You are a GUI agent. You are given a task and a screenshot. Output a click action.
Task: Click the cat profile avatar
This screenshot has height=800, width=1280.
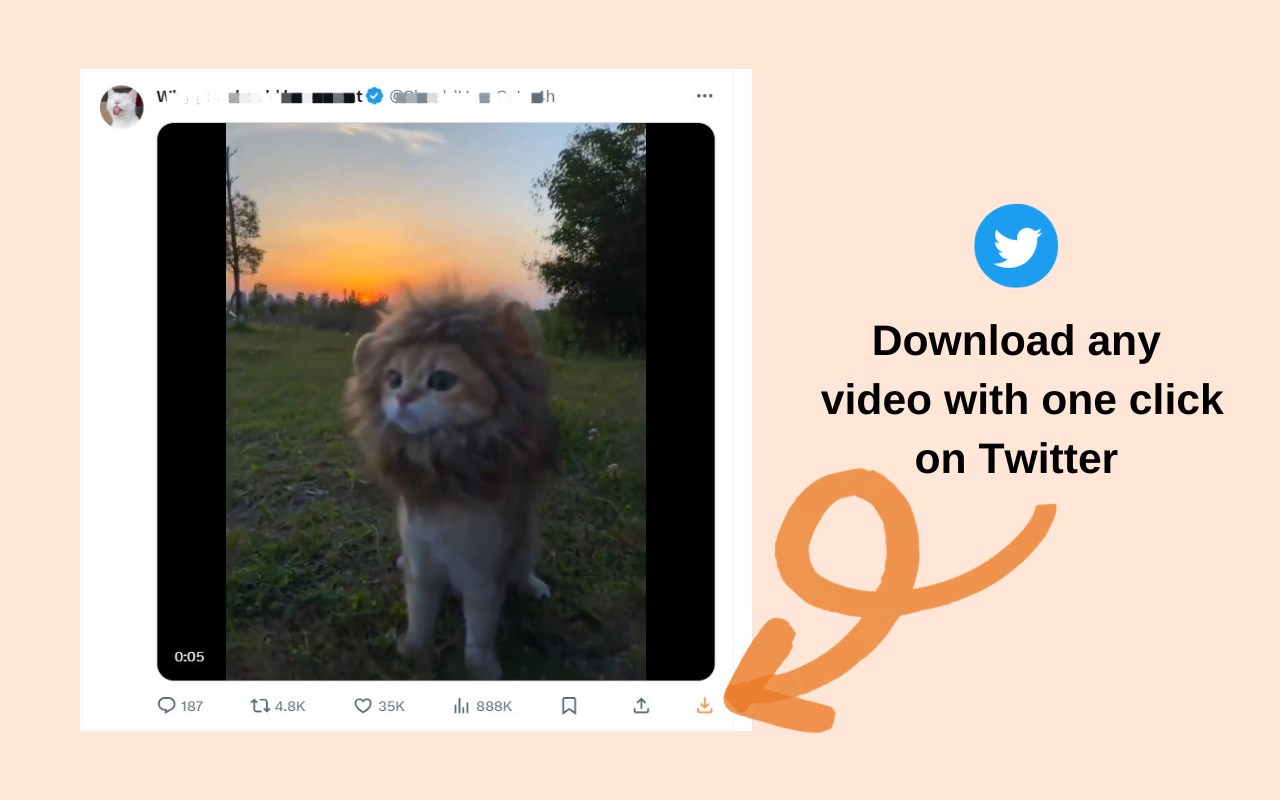pos(122,106)
